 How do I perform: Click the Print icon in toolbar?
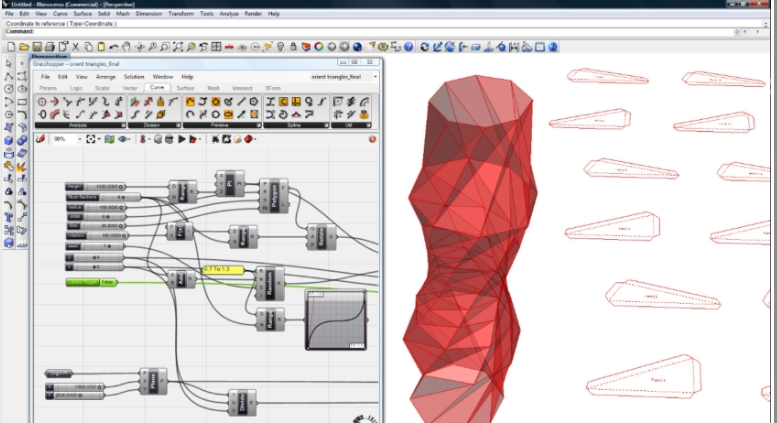coord(49,47)
